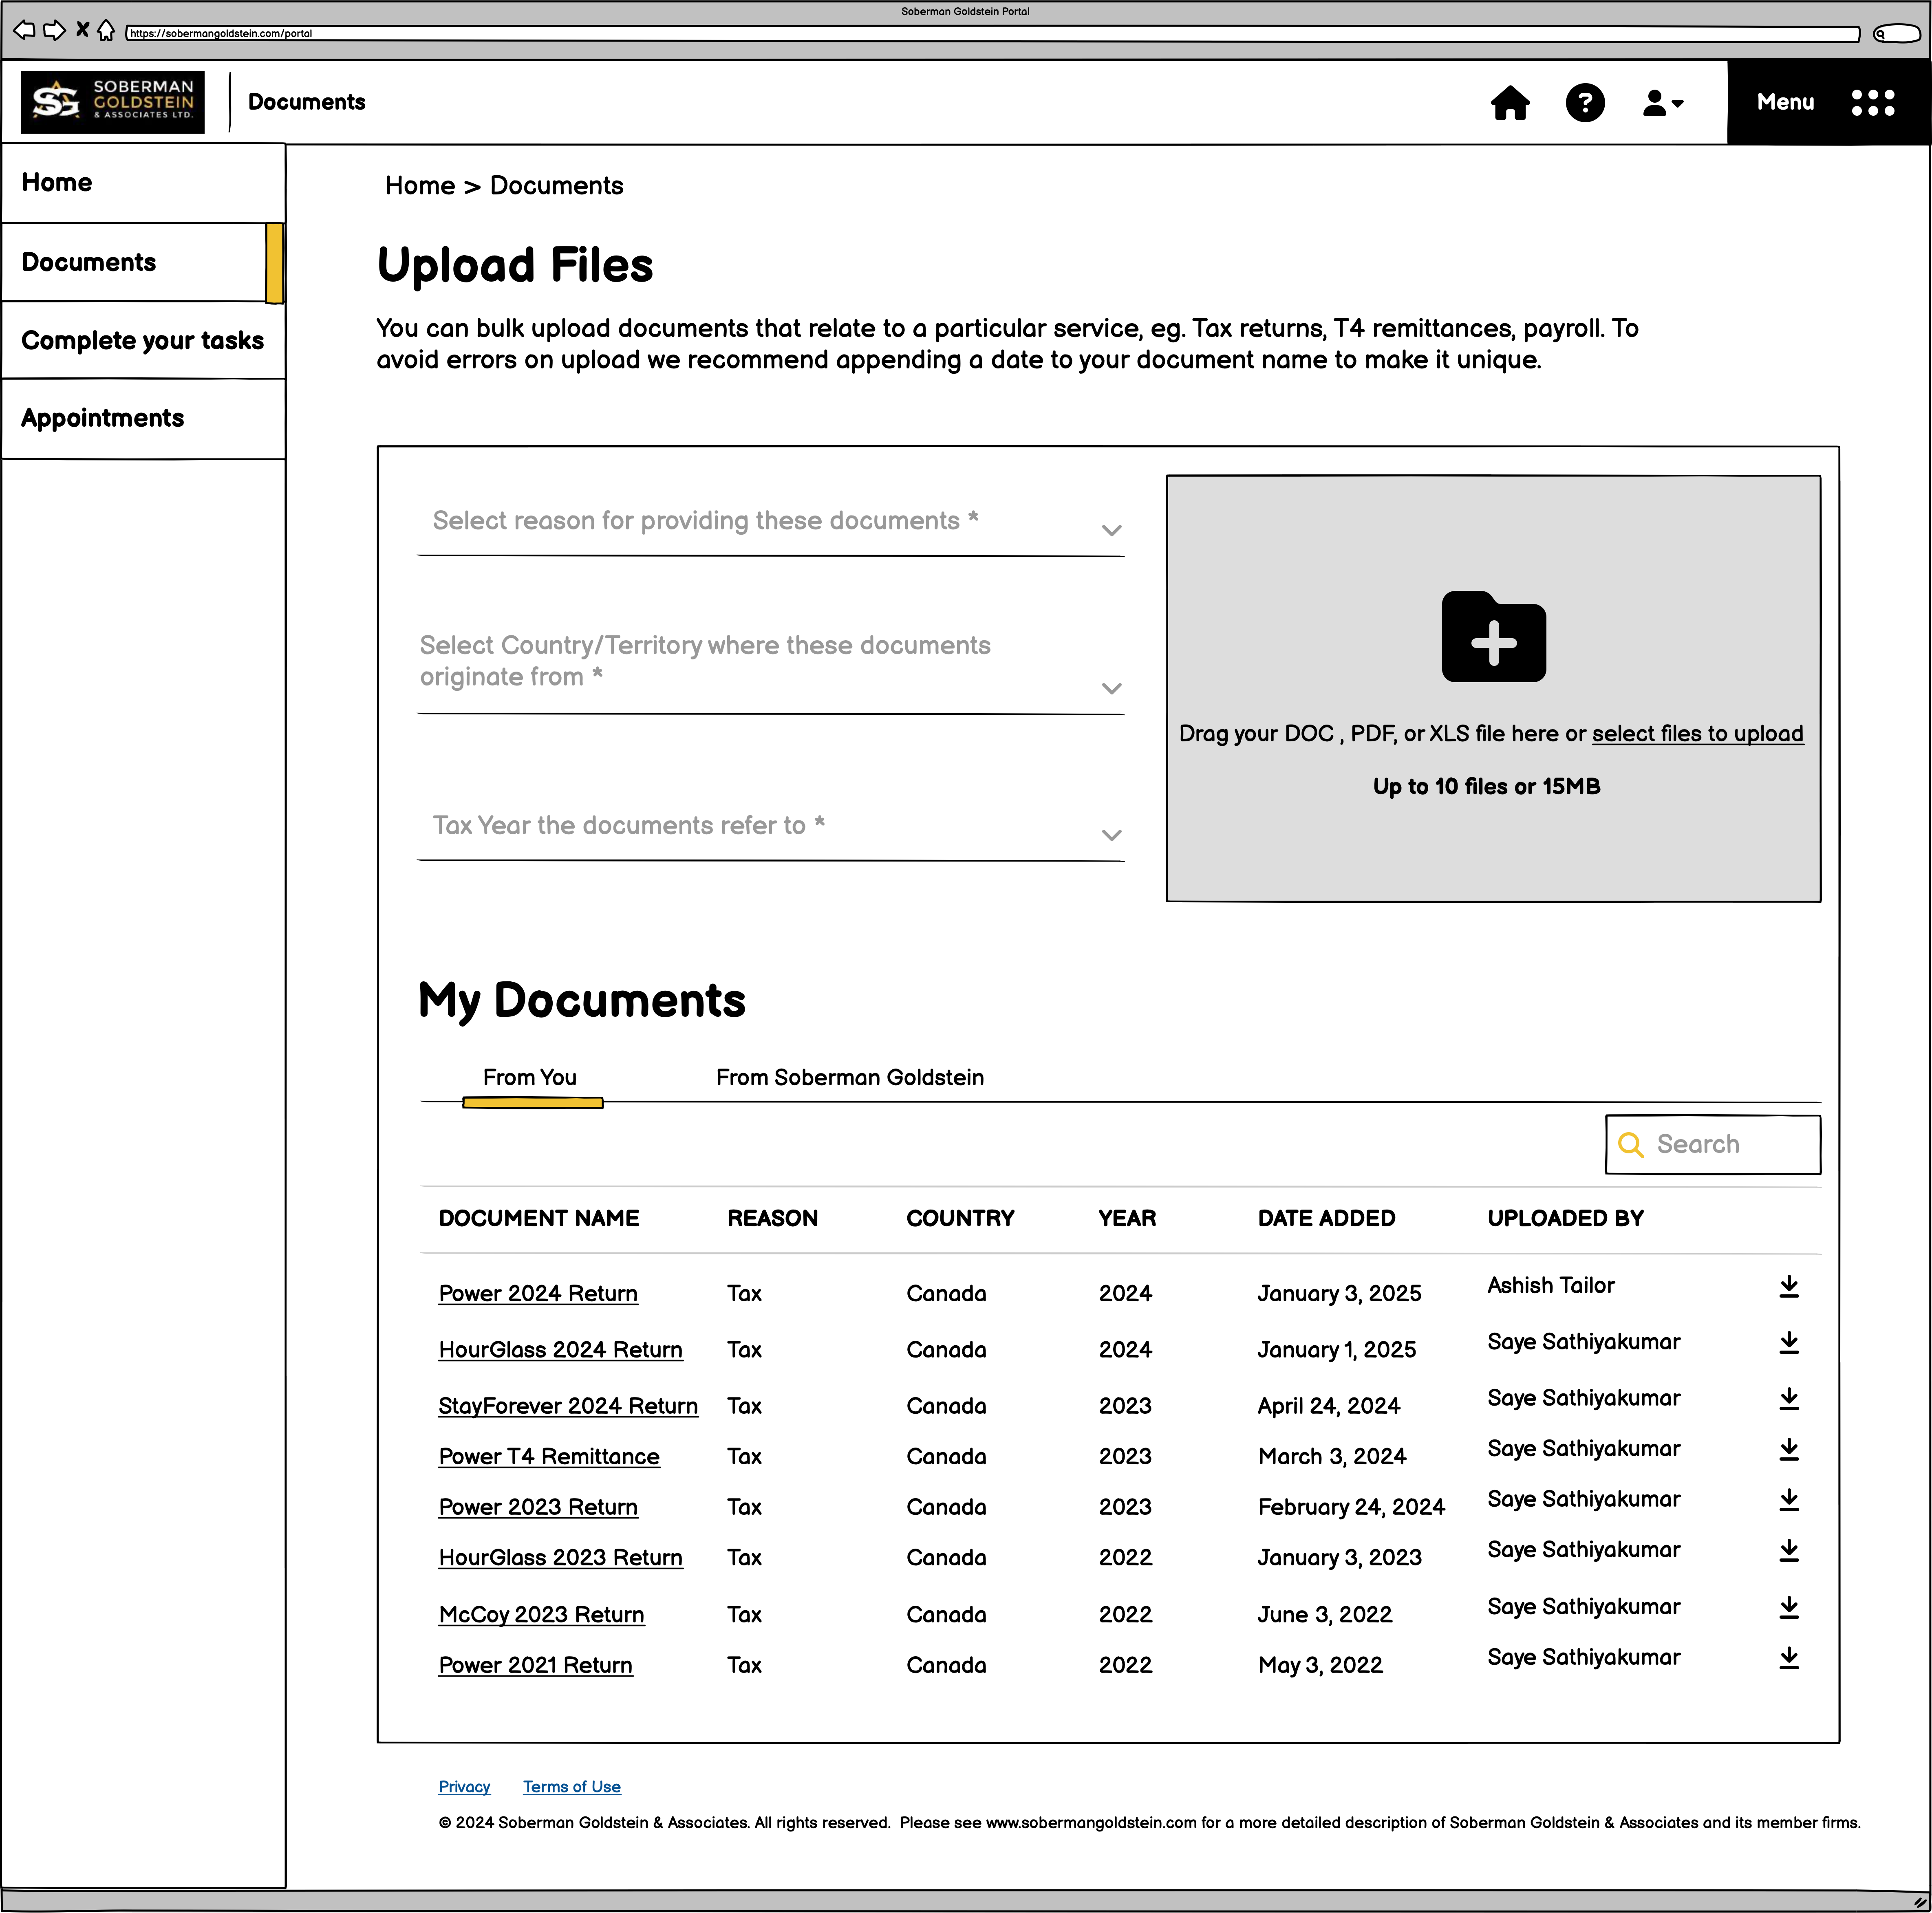This screenshot has width=1932, height=1913.
Task: Open the nine-dot Menu grid icon
Action: [x=1873, y=103]
